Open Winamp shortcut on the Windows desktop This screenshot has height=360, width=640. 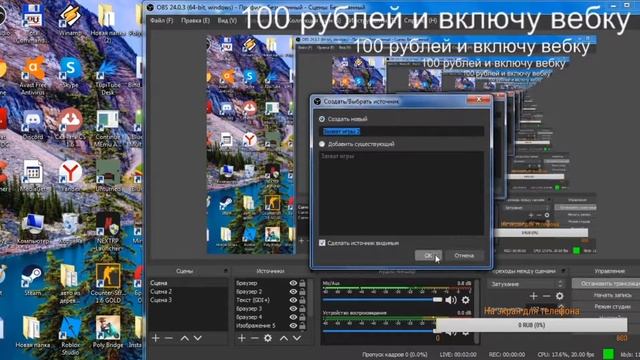70,19
